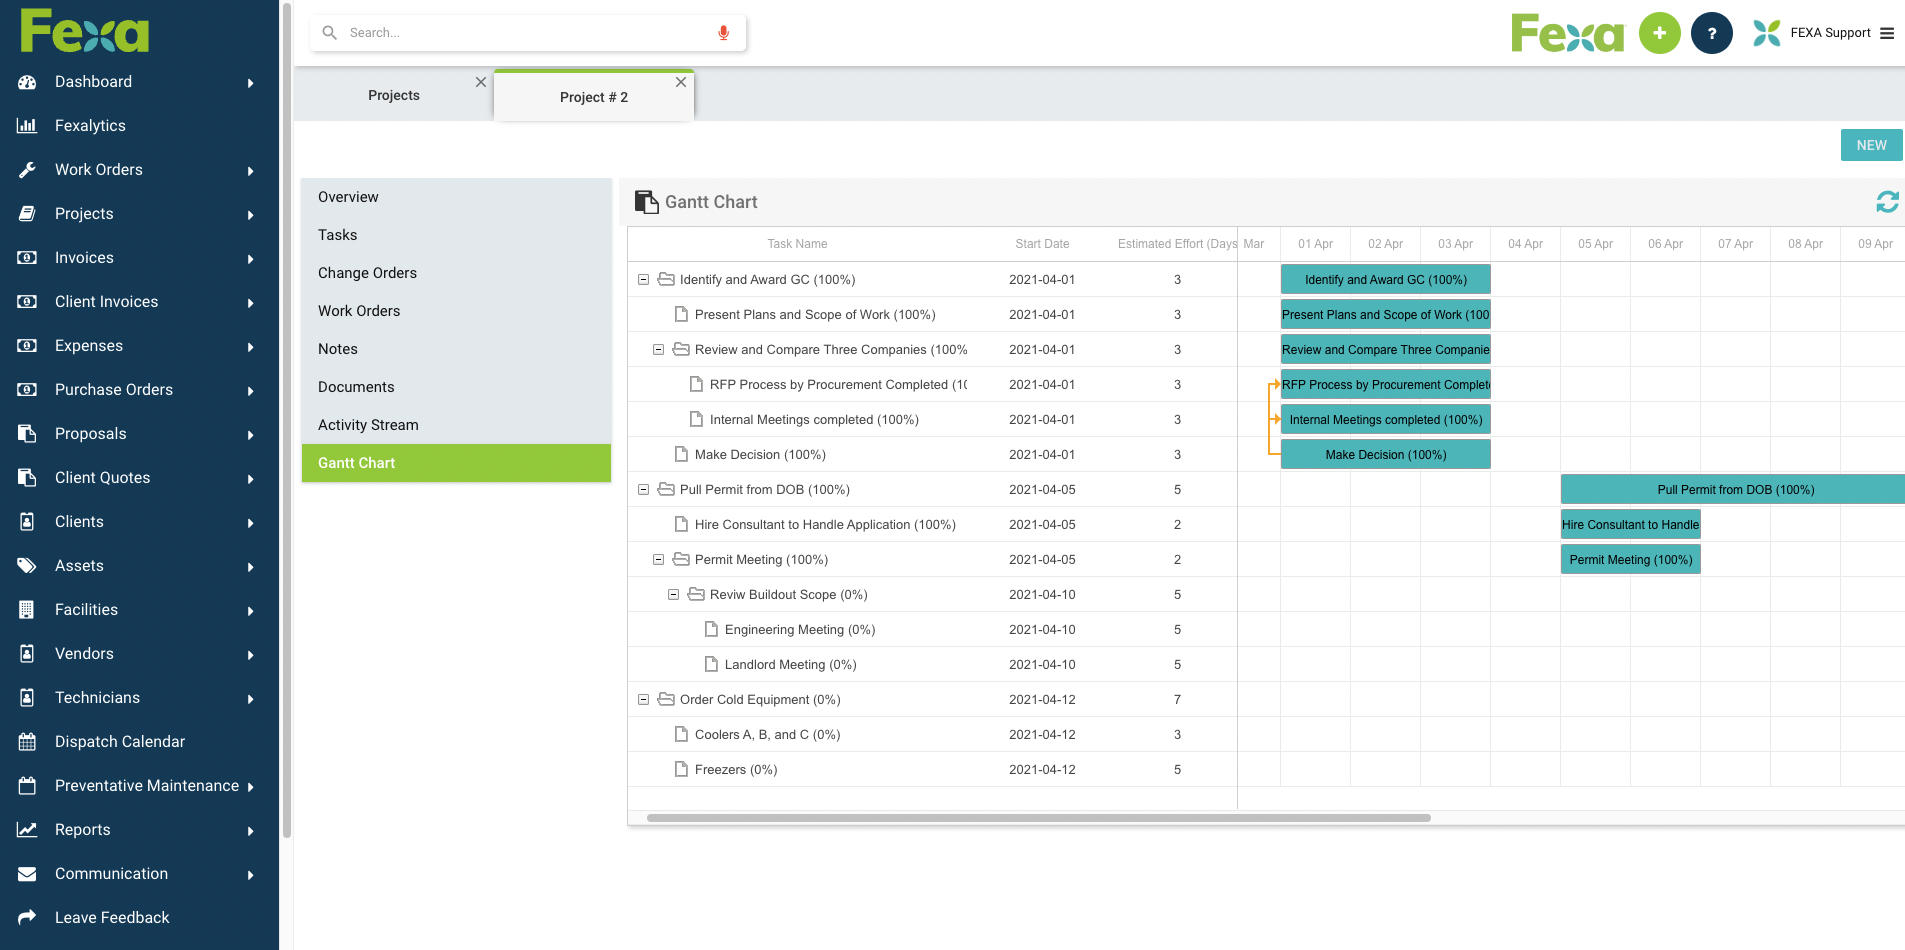The image size is (1905, 950).
Task: Select the Fexalytics chart icon in sidebar
Action: click(26, 125)
